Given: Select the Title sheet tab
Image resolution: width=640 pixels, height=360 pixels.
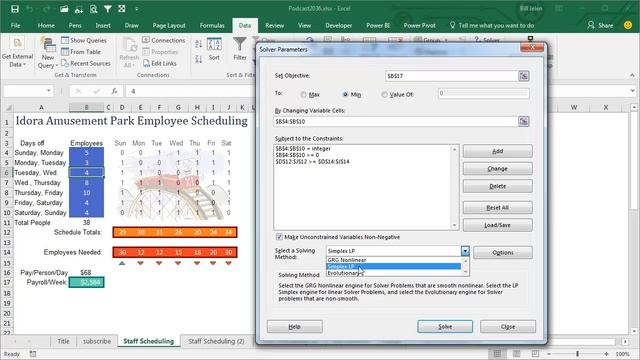Looking at the screenshot, I should 63,341.
